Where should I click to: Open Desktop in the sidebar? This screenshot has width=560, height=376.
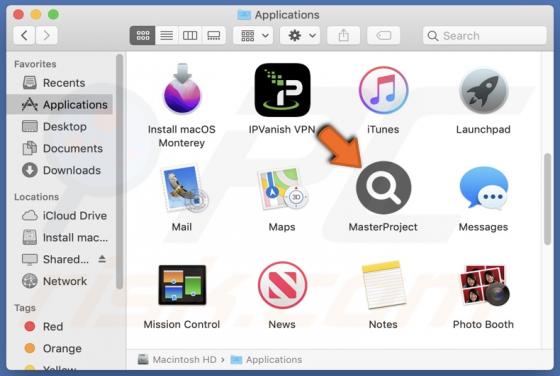click(60, 126)
